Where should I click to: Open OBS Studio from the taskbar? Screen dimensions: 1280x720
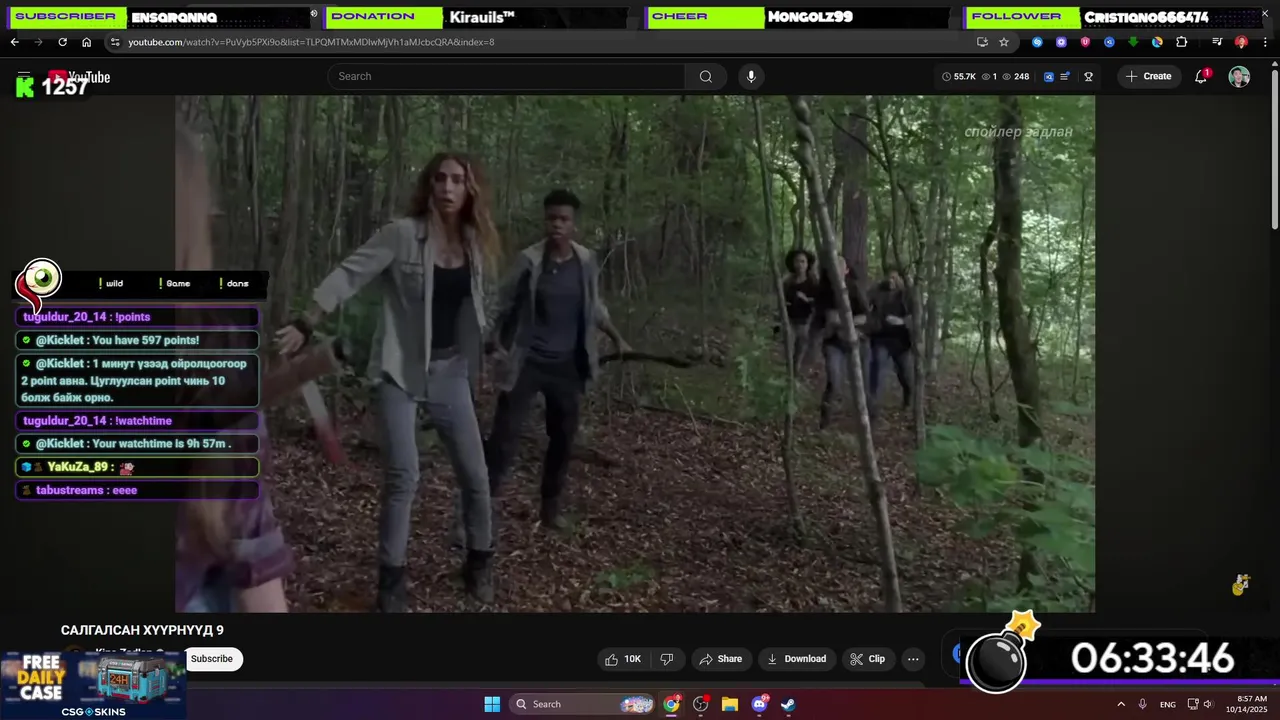[700, 704]
